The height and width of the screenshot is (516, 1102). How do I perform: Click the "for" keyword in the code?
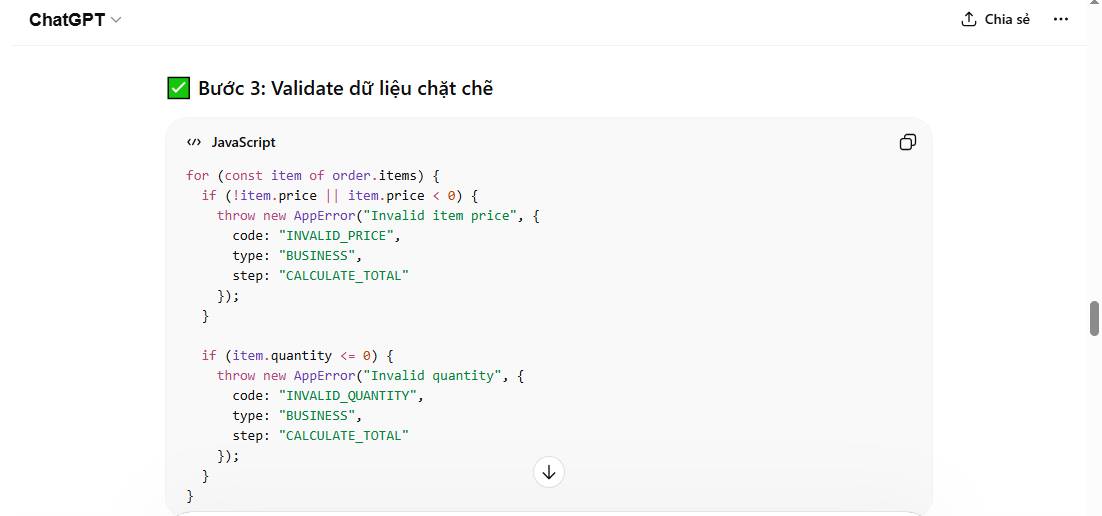tap(197, 175)
